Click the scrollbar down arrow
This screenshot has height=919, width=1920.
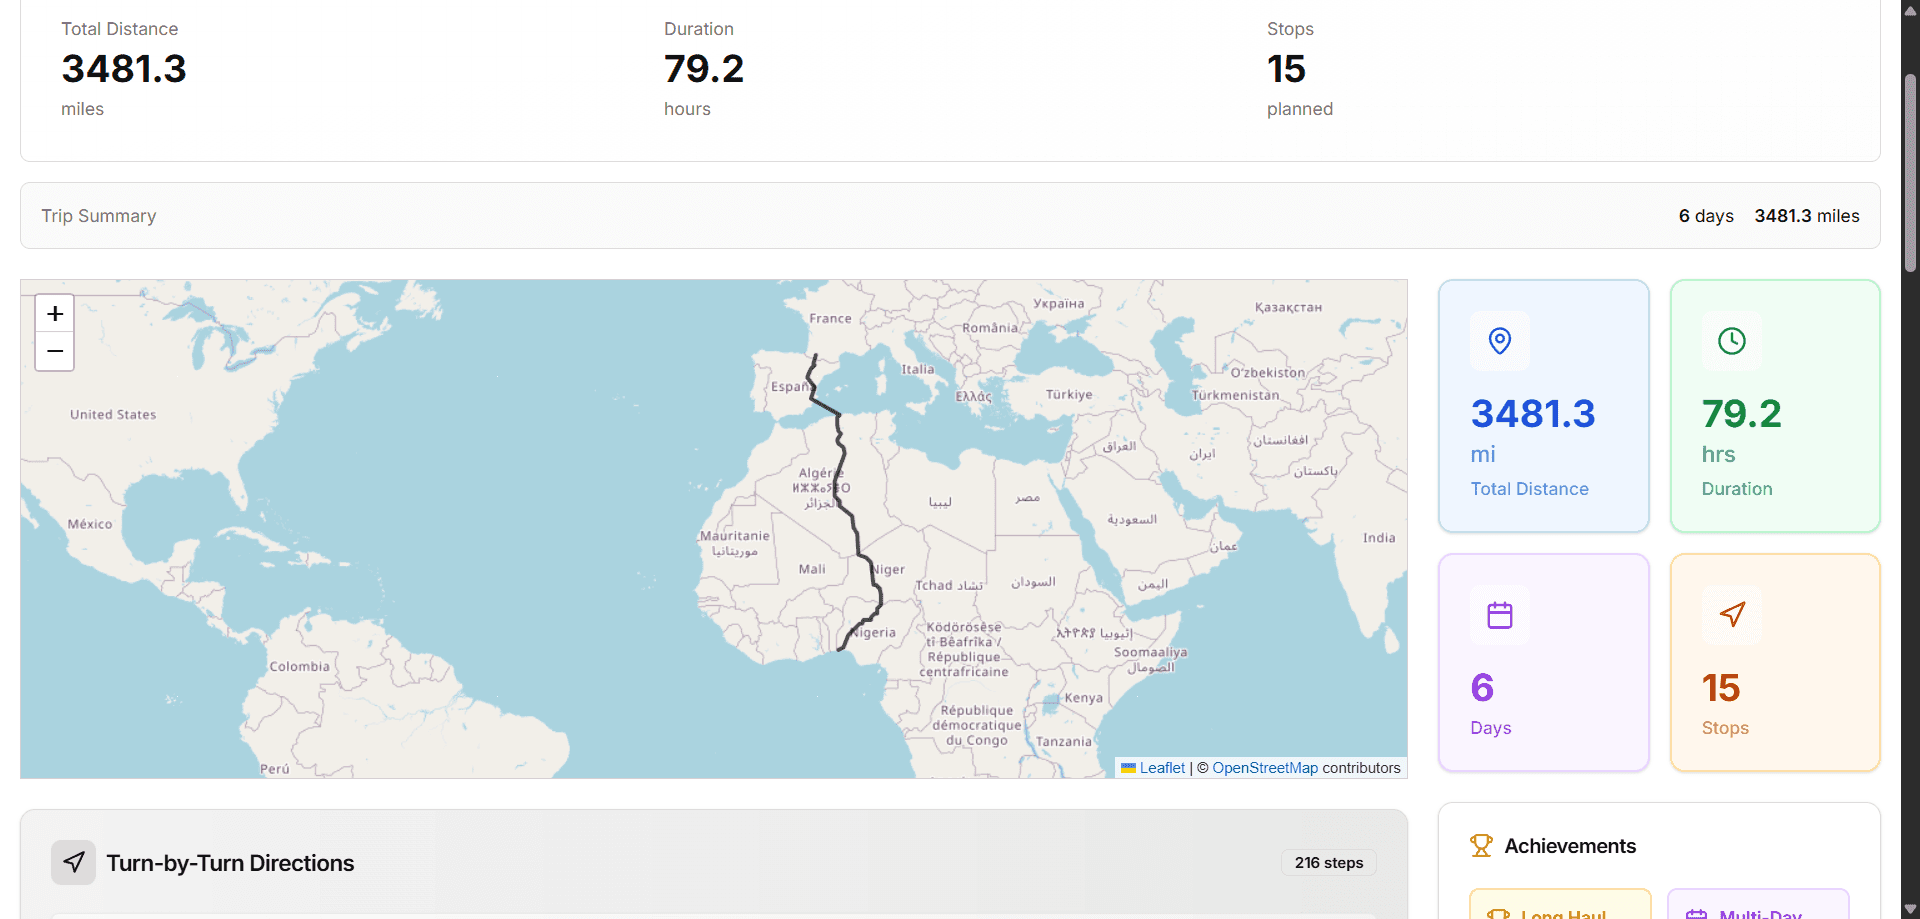[x=1910, y=909]
